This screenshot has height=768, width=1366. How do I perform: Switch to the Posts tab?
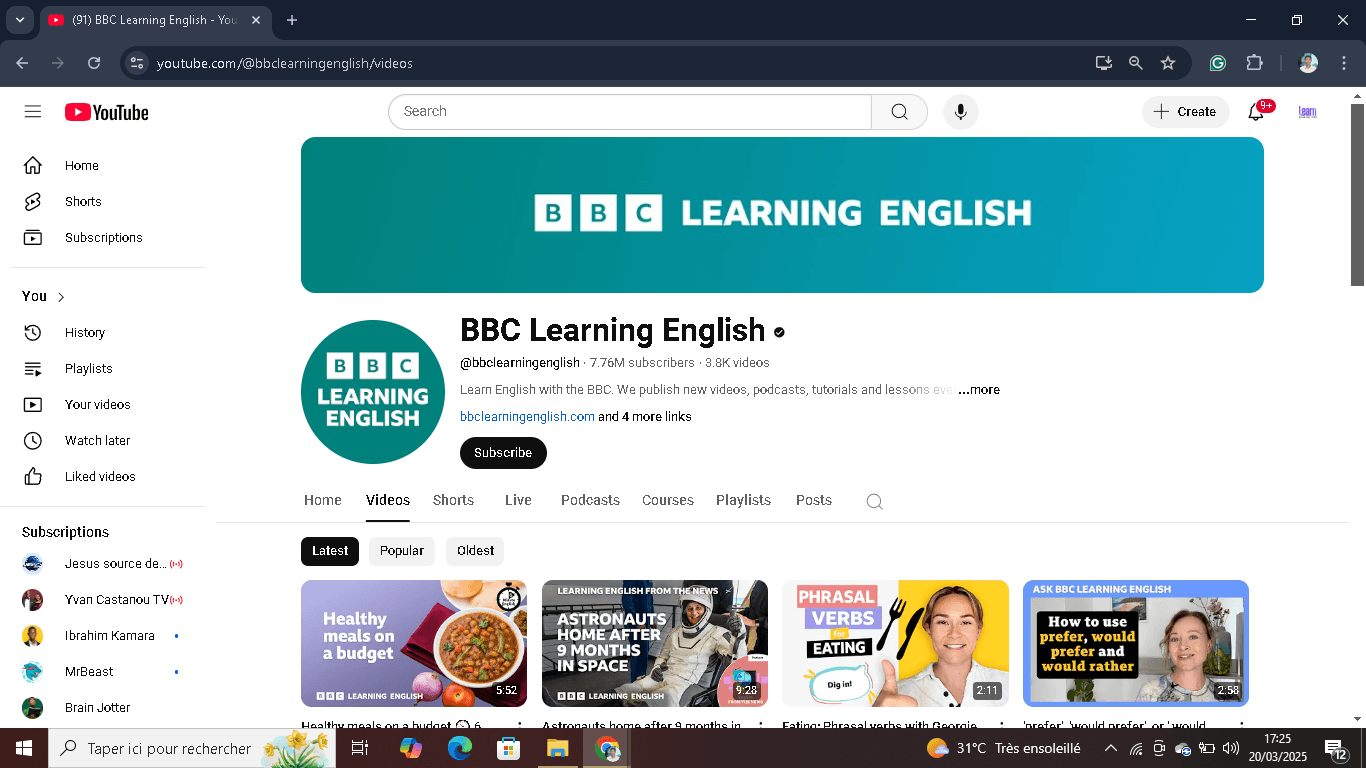click(813, 500)
